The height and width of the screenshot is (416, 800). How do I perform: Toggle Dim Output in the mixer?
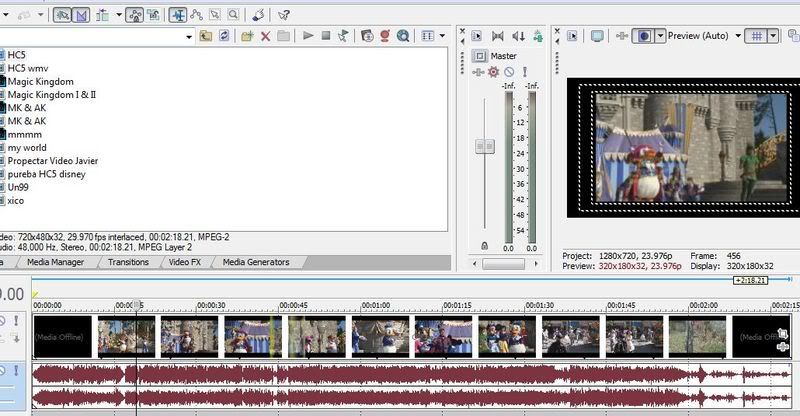click(x=518, y=36)
